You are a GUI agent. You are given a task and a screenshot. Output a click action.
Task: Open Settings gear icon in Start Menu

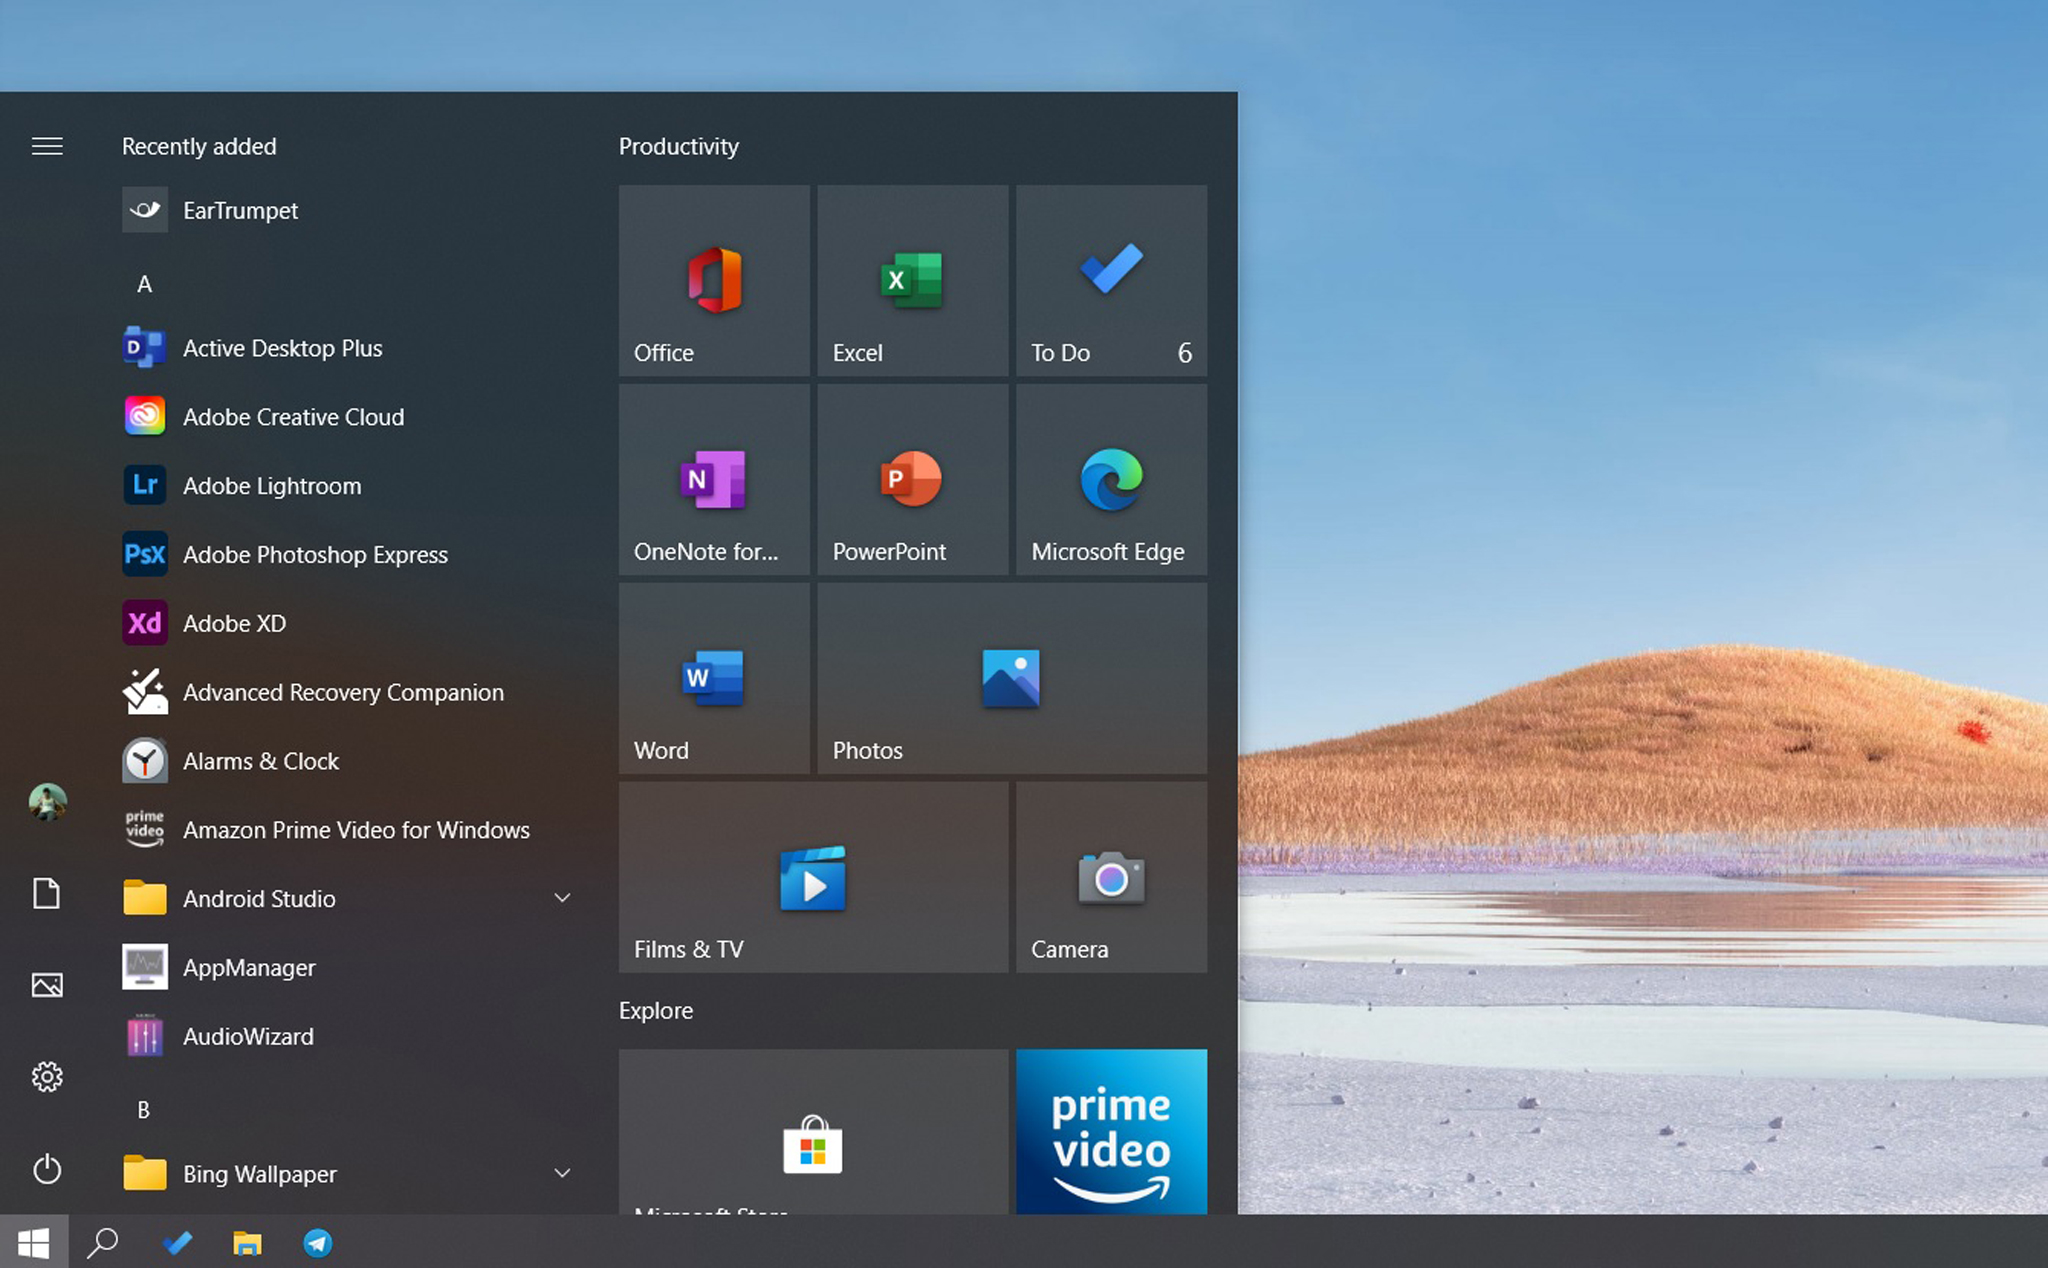(x=45, y=1075)
